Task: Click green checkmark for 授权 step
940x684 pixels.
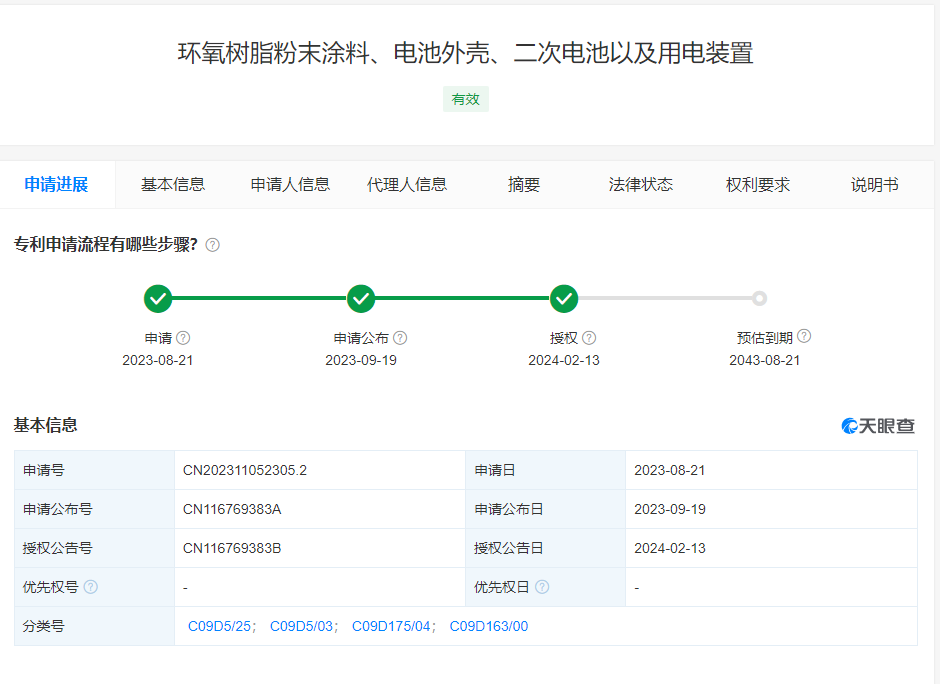Action: (x=564, y=298)
